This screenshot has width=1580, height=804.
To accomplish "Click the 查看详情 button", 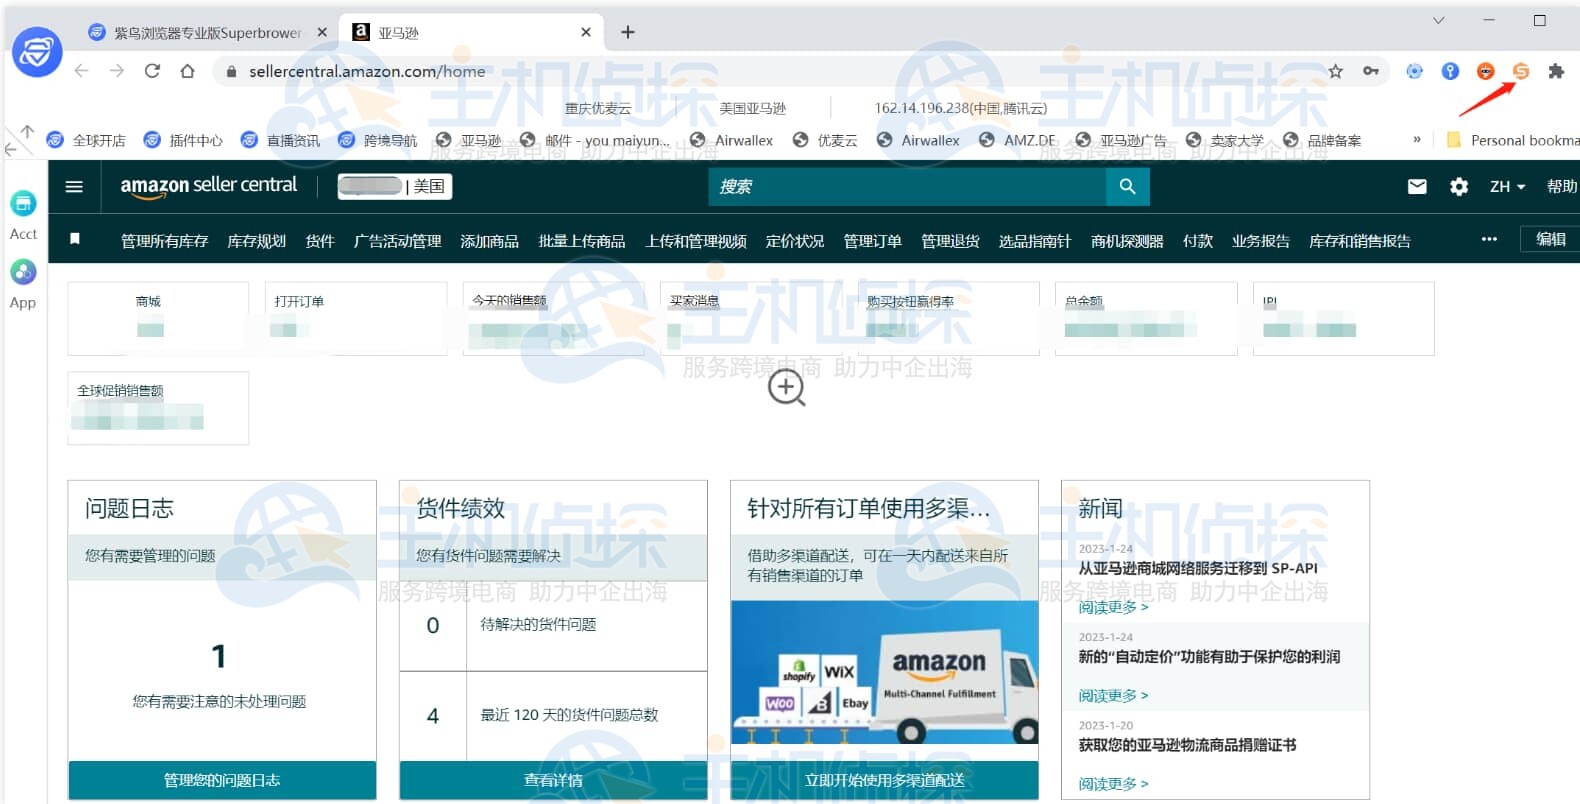I will 553,780.
